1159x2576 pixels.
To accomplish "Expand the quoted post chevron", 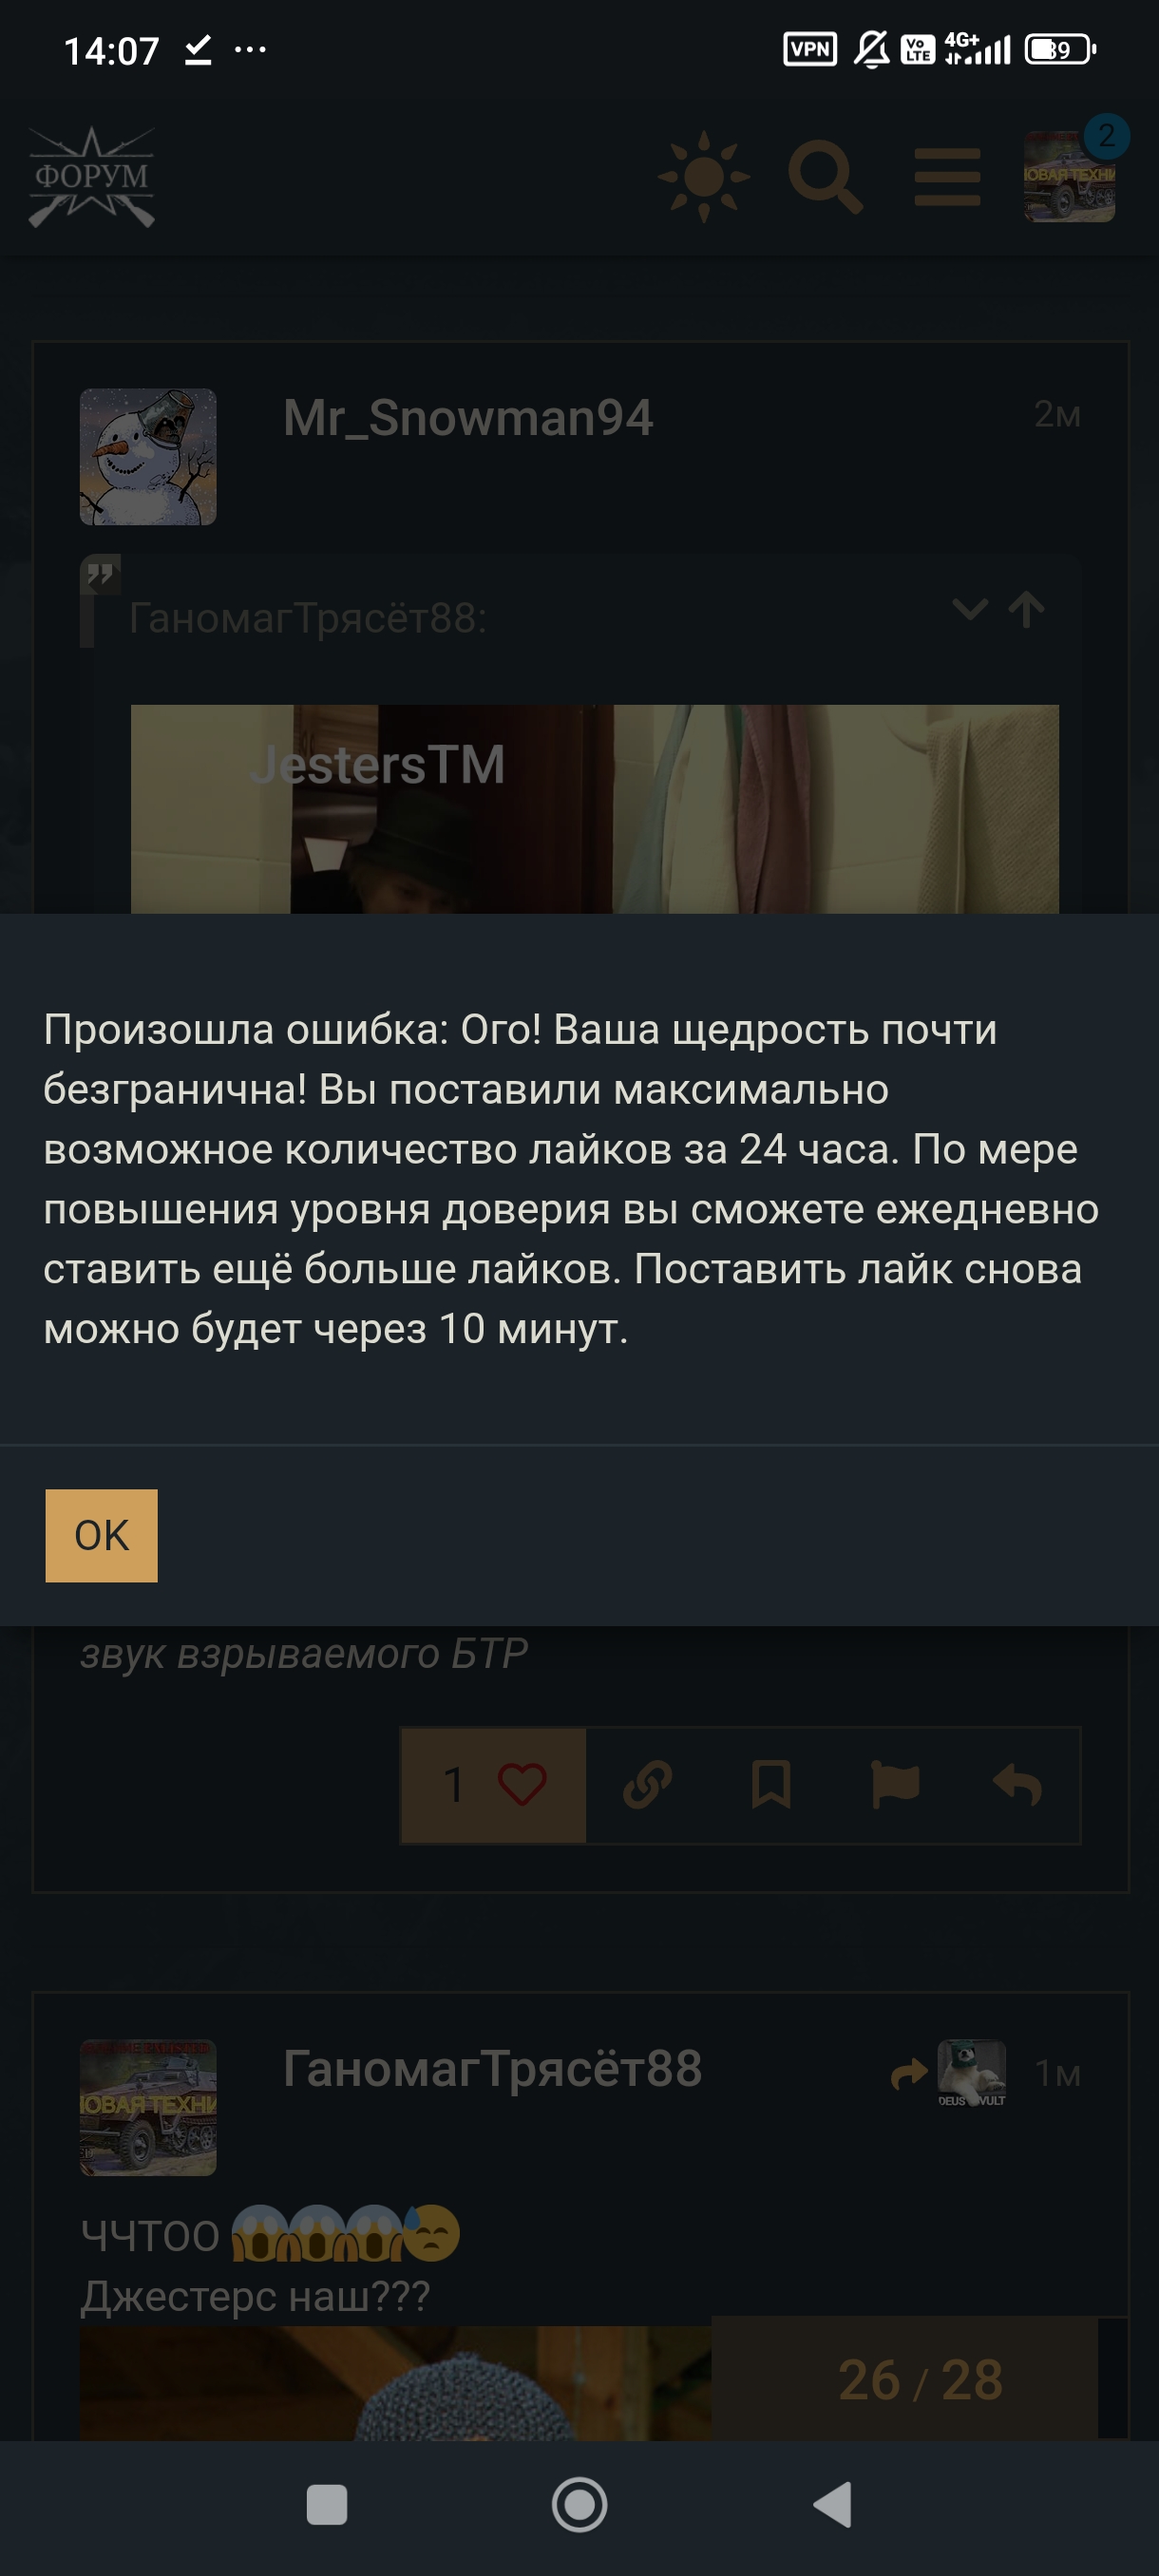I will point(970,609).
